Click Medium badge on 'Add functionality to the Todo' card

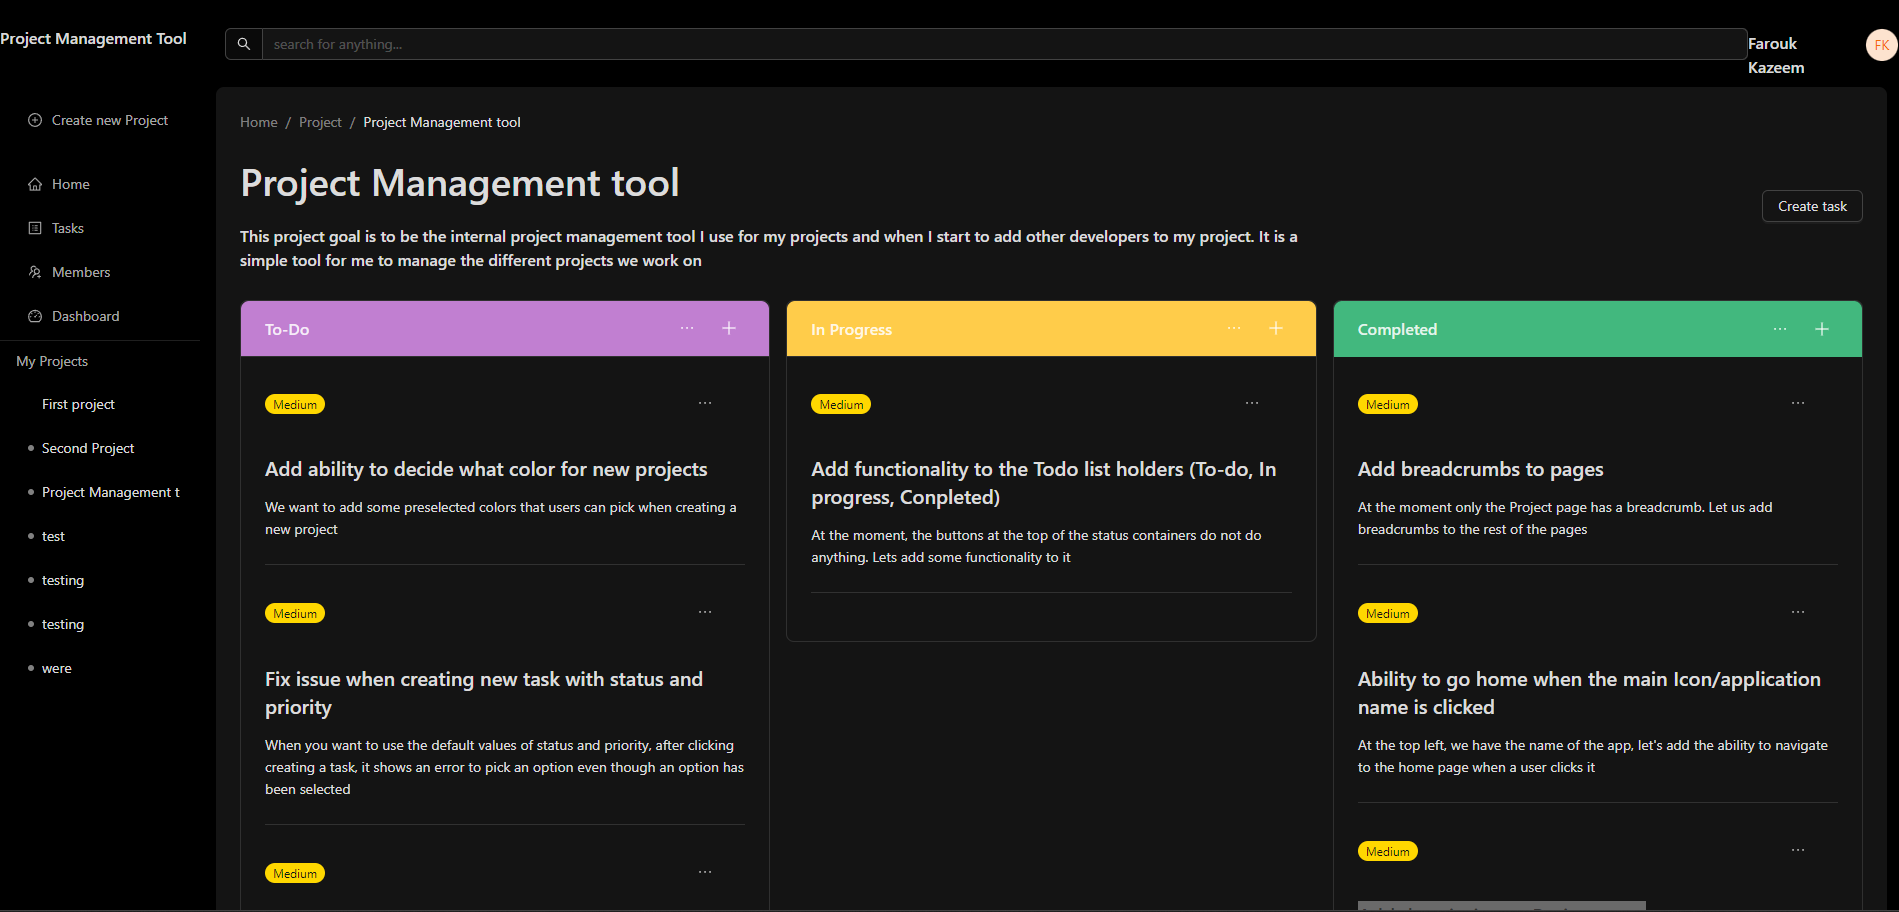click(841, 404)
